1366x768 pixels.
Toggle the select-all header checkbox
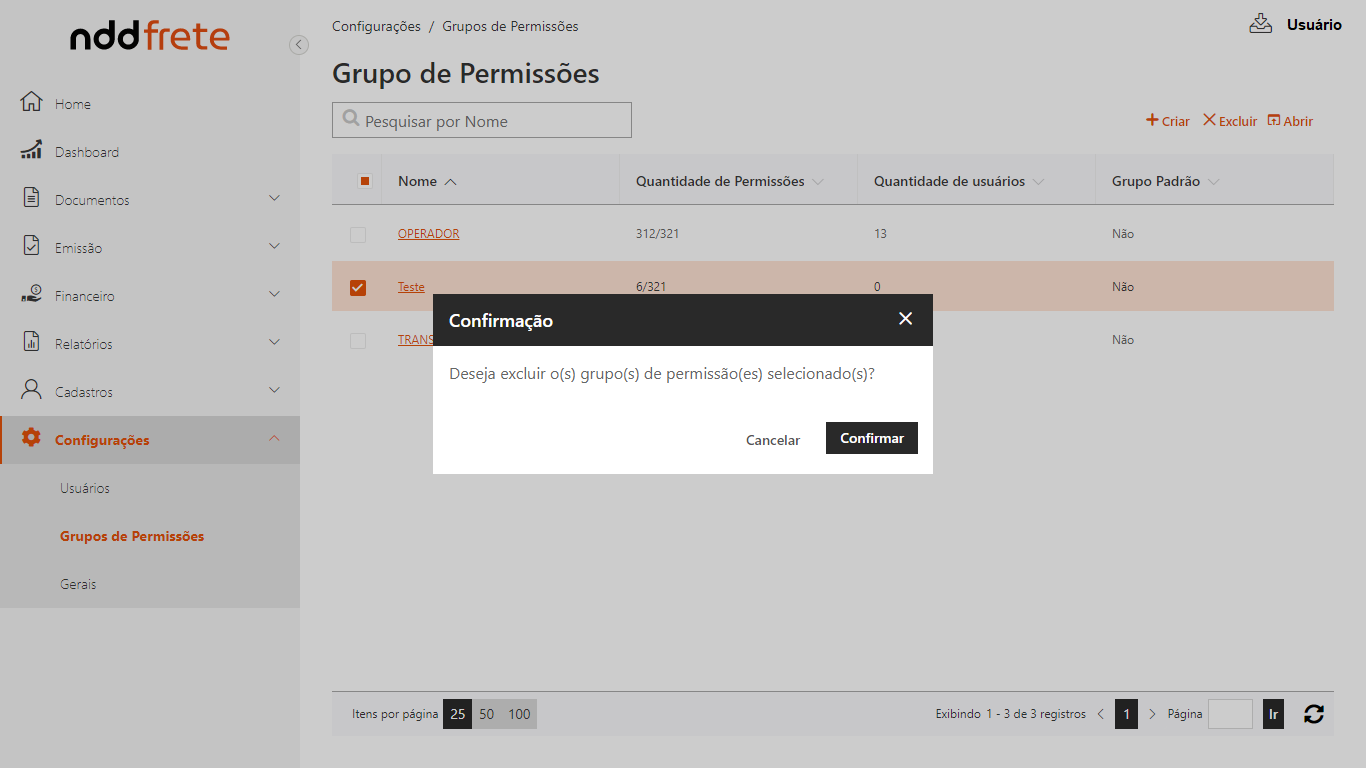[364, 181]
